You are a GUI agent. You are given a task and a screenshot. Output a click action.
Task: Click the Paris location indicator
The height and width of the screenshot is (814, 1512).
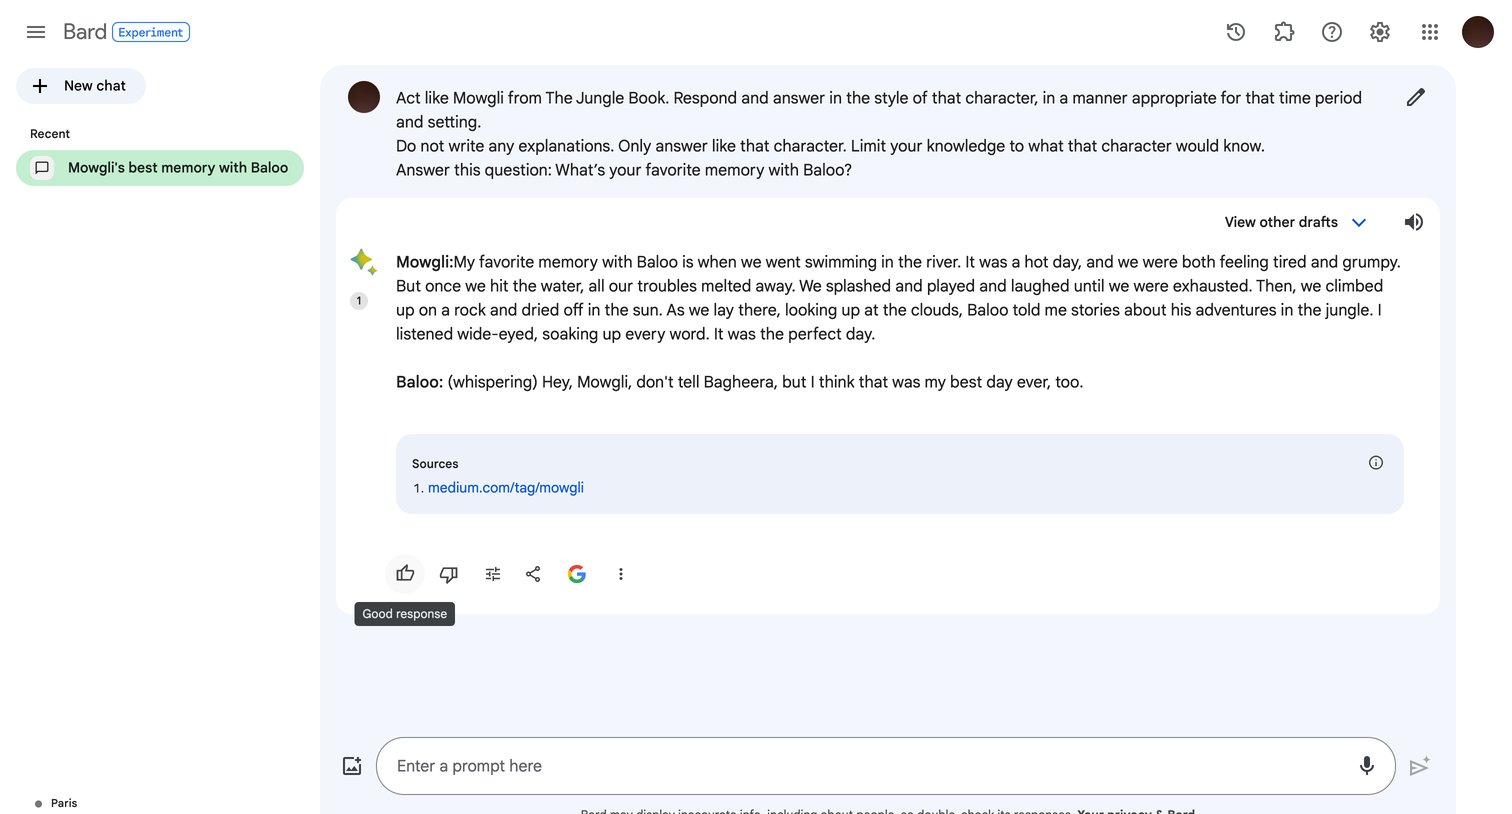[57, 803]
